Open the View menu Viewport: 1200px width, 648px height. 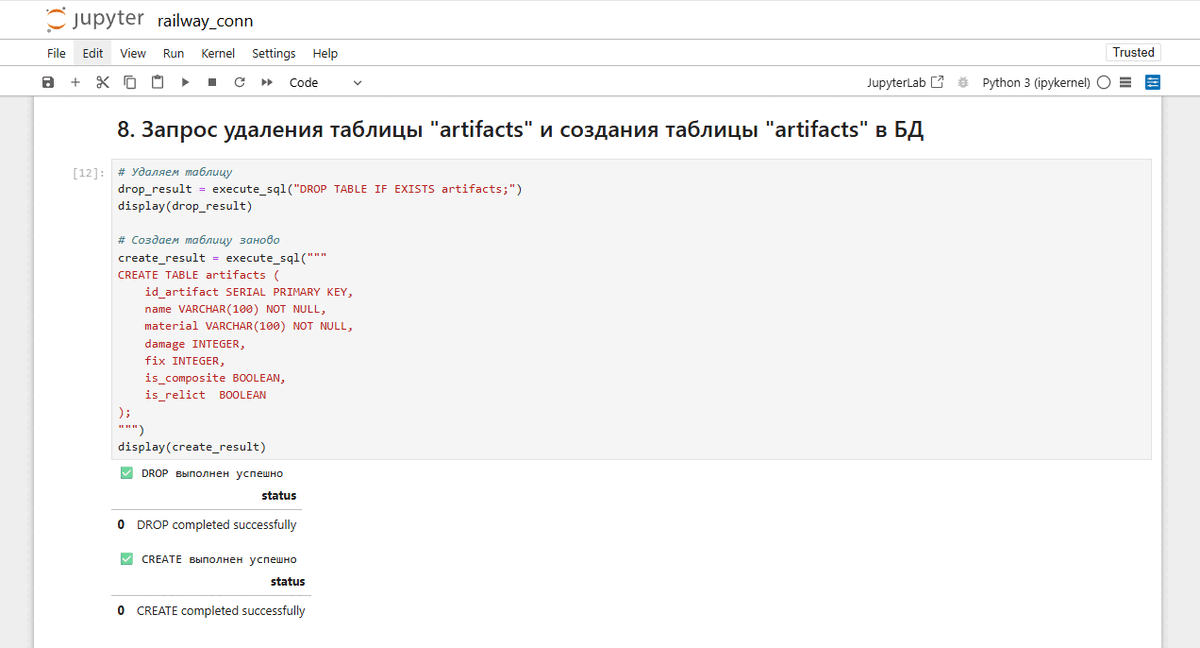coord(133,53)
